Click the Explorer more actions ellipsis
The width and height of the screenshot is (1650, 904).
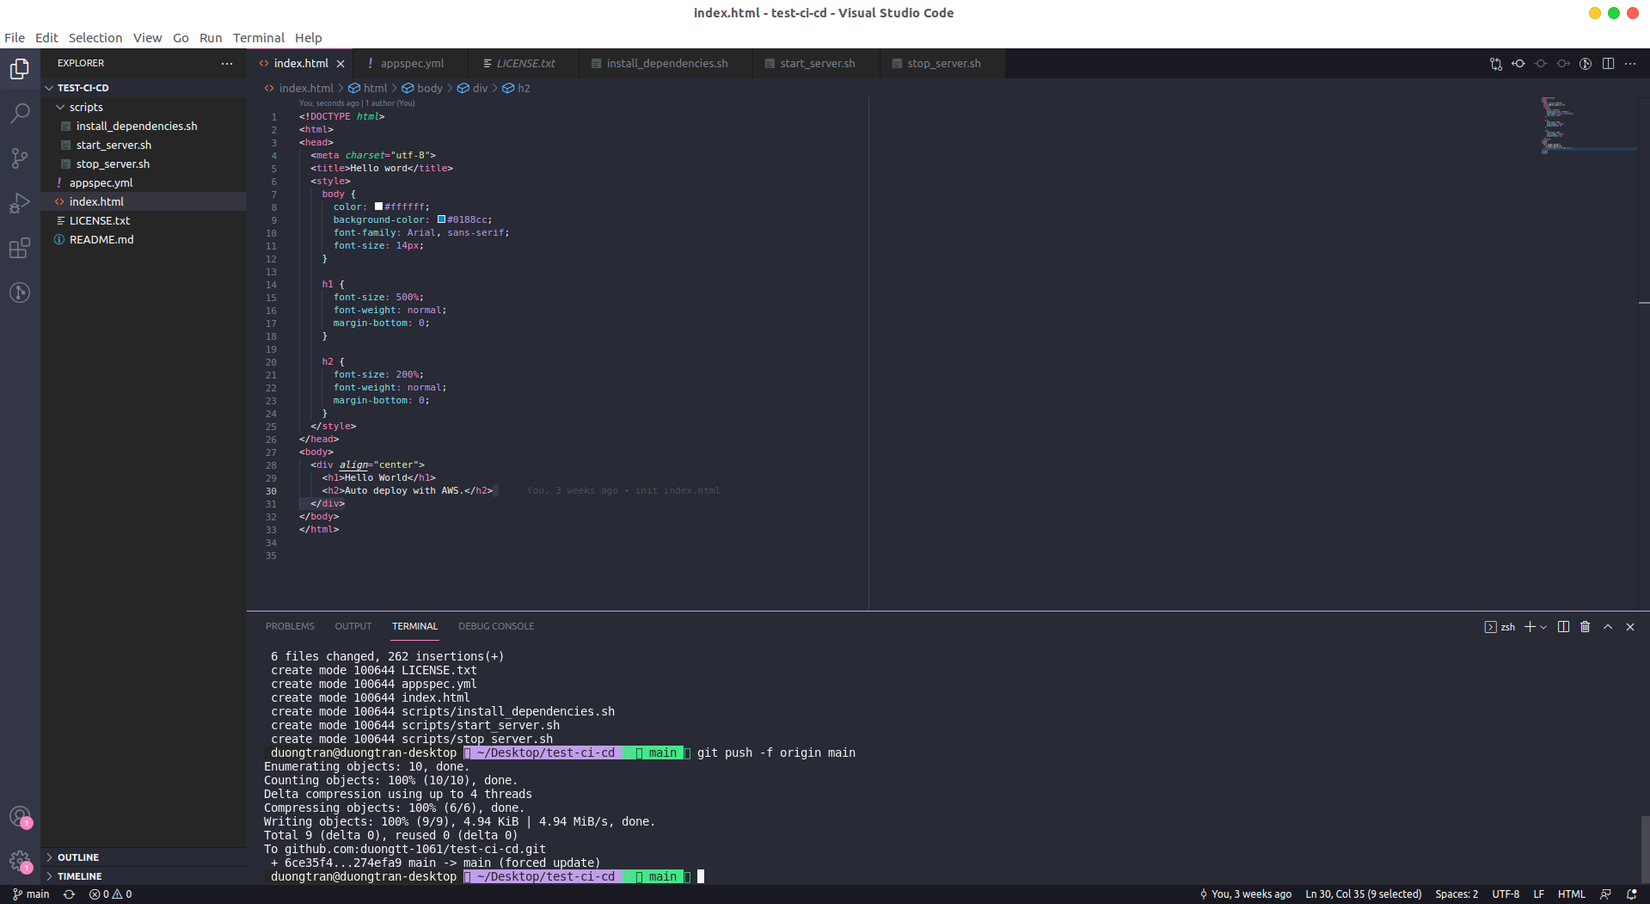pyautogui.click(x=227, y=63)
